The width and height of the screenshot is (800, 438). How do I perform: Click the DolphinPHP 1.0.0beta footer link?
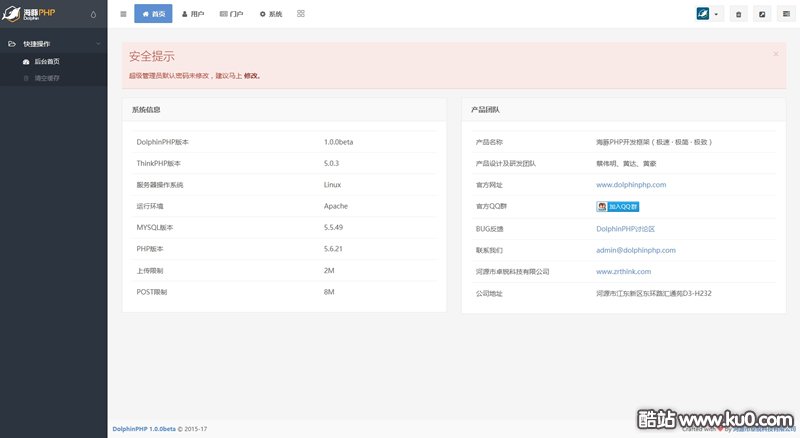point(144,429)
